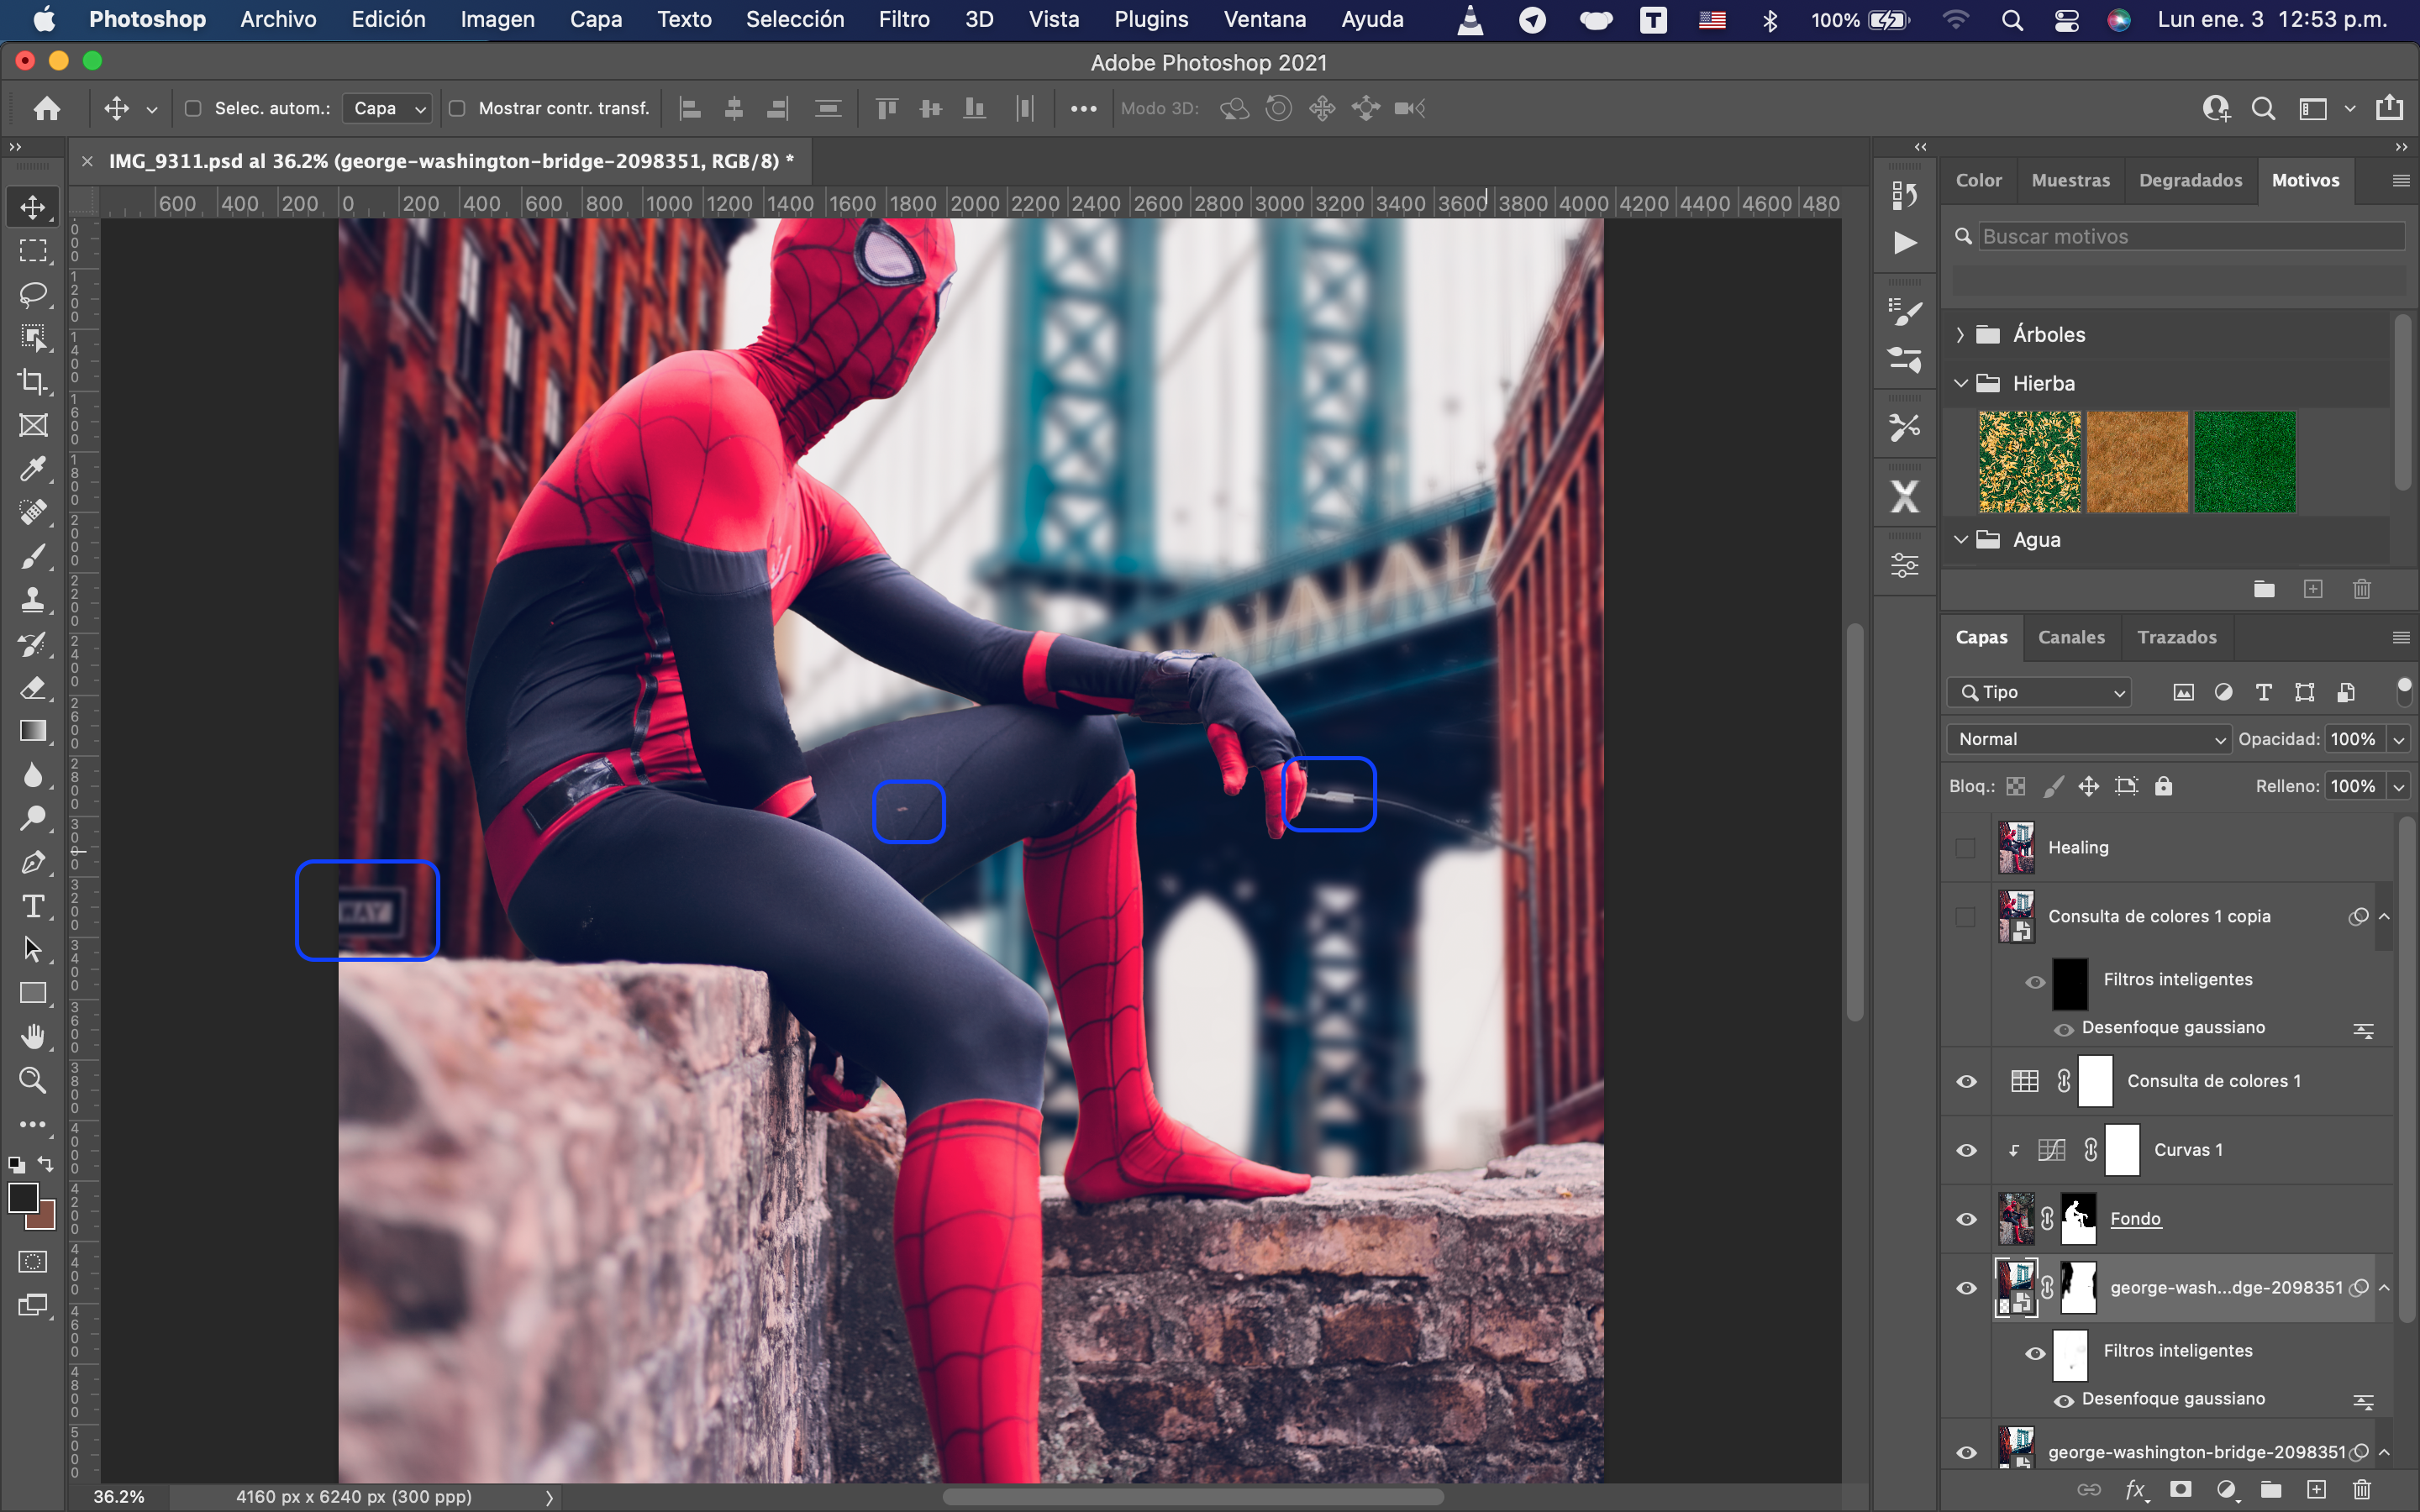Select the Blur tool

point(33,775)
